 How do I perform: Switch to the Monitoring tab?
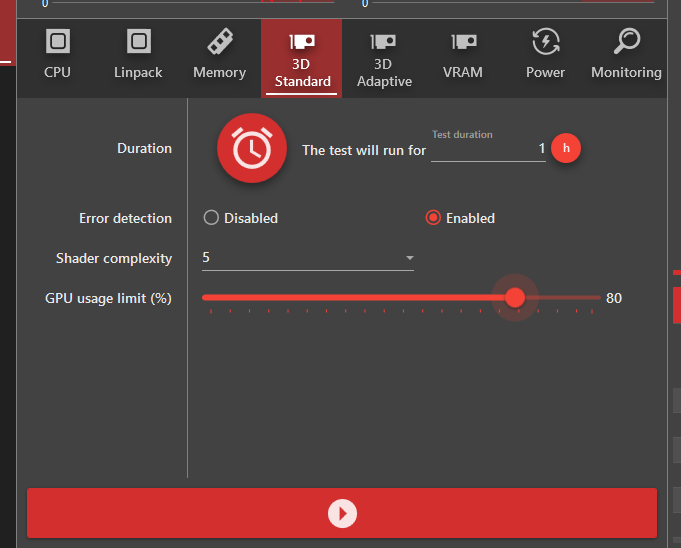[627, 58]
